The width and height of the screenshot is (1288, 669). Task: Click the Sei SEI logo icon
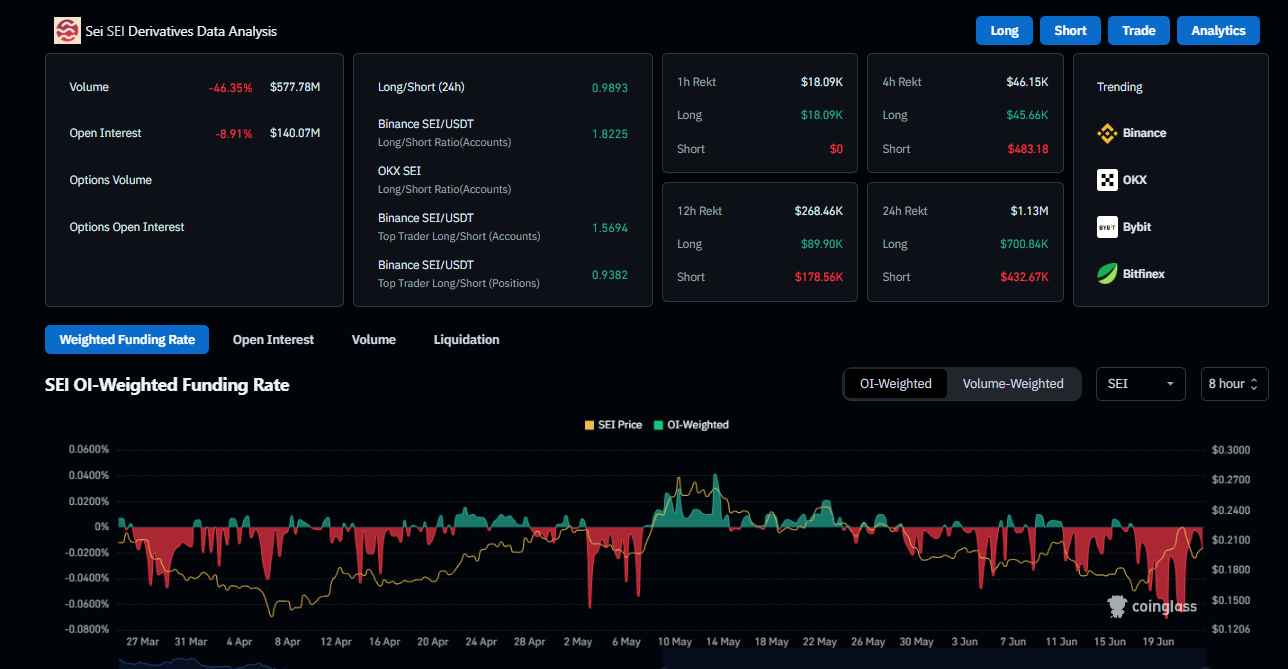(x=67, y=31)
